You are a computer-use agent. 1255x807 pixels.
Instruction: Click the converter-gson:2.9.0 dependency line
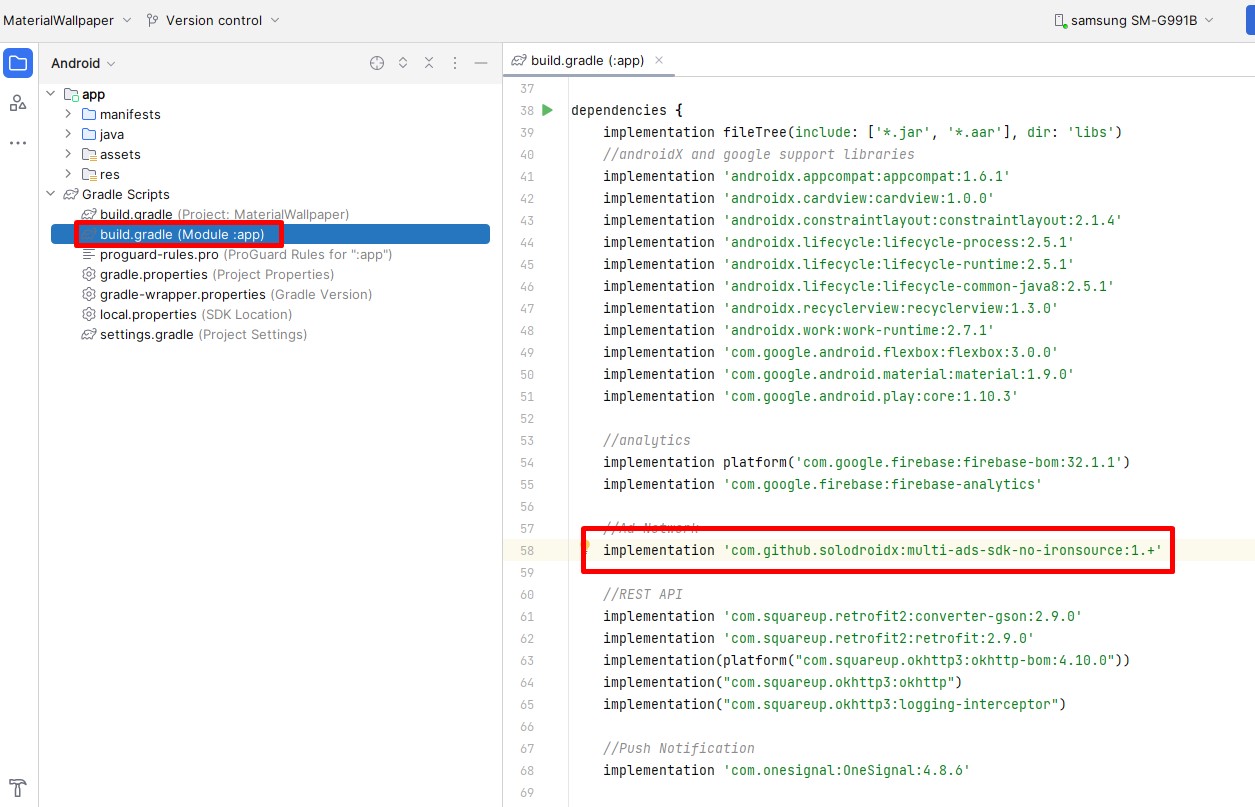[x=842, y=616]
